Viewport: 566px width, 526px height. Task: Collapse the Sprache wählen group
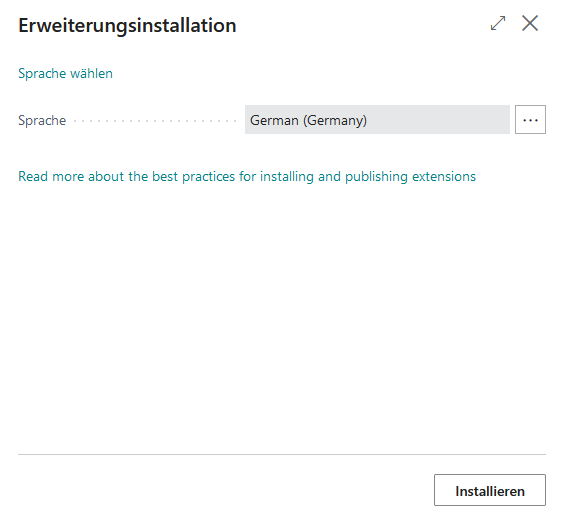(65, 74)
